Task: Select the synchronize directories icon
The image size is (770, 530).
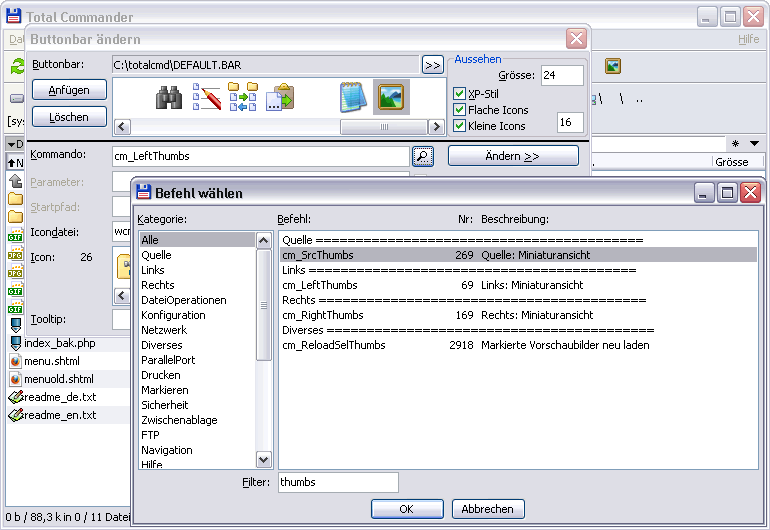Action: (243, 97)
